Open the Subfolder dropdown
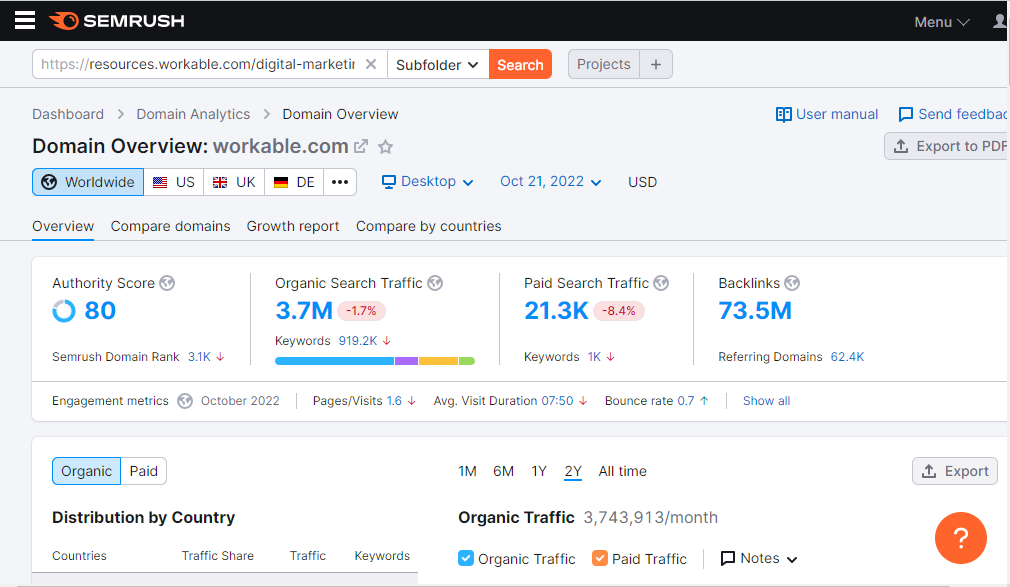Viewport: 1010px width, 587px height. [438, 65]
